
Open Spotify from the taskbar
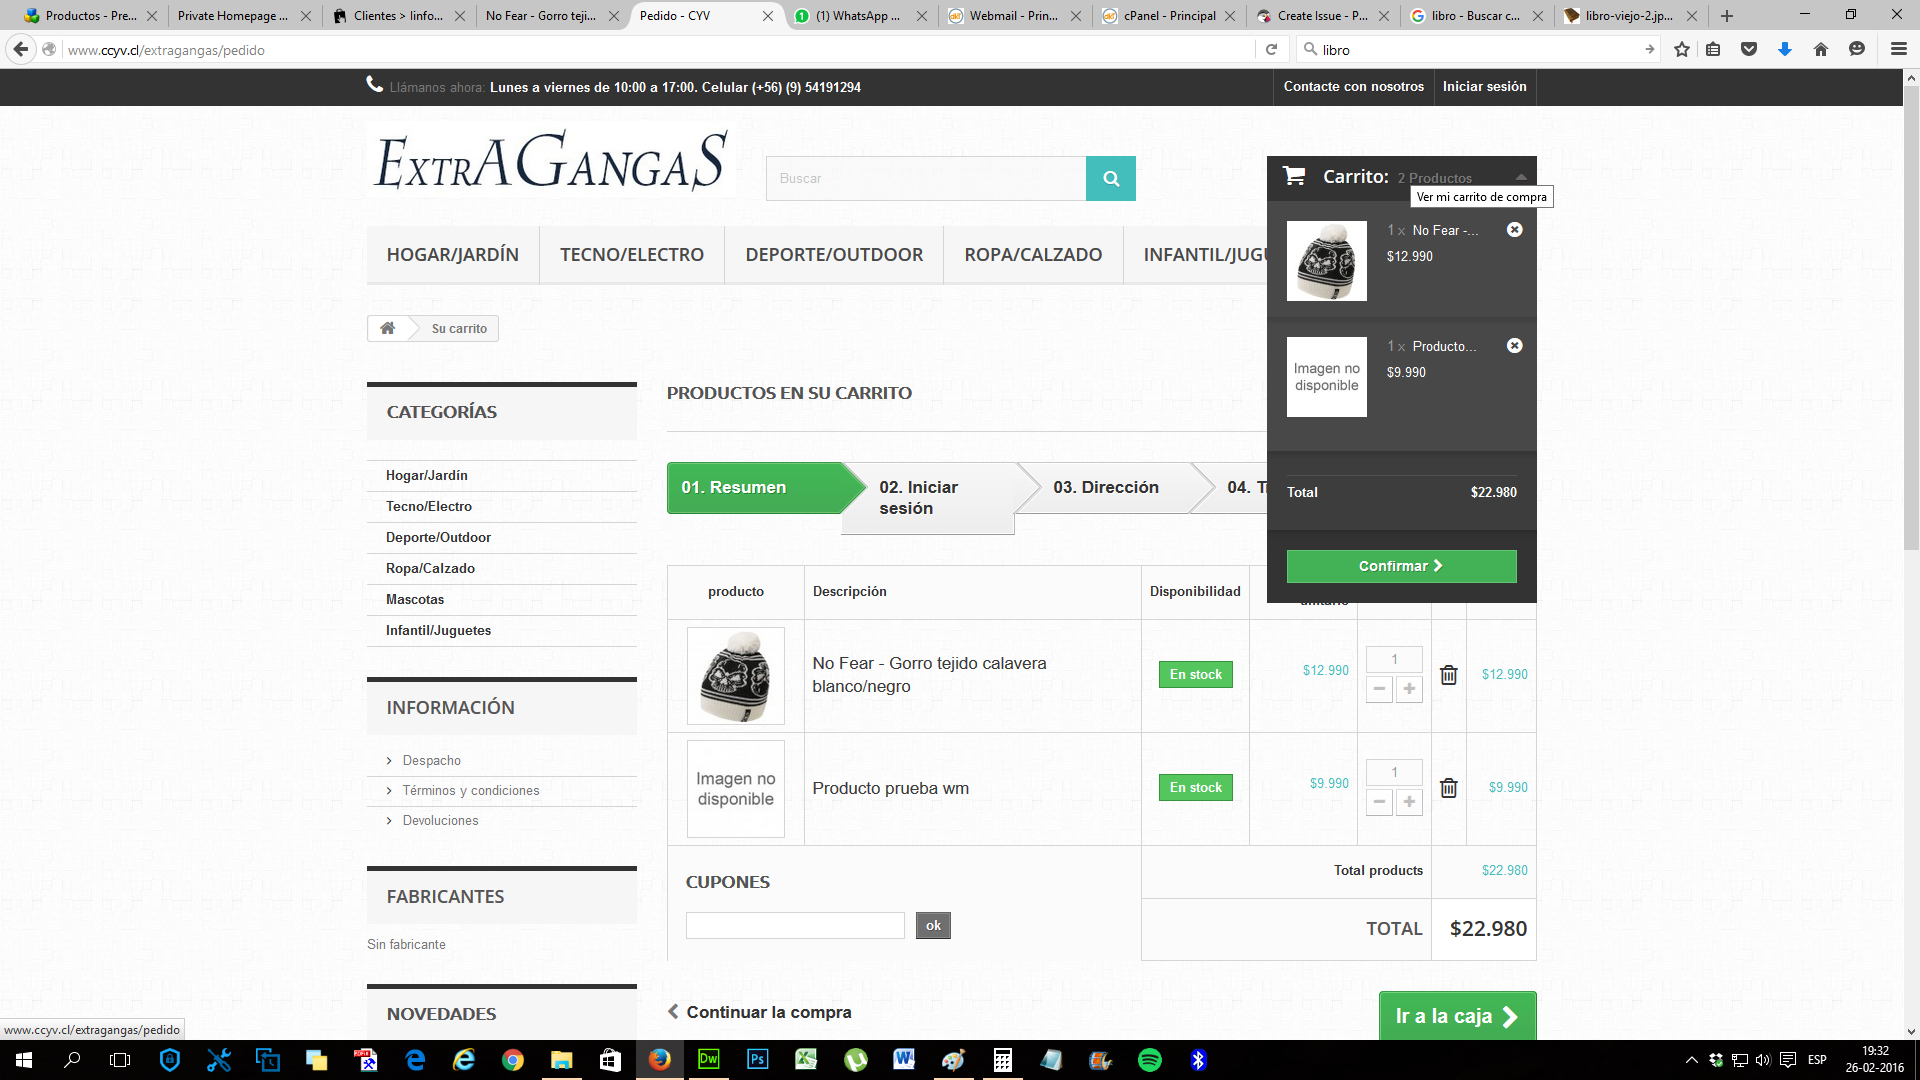[1149, 1060]
